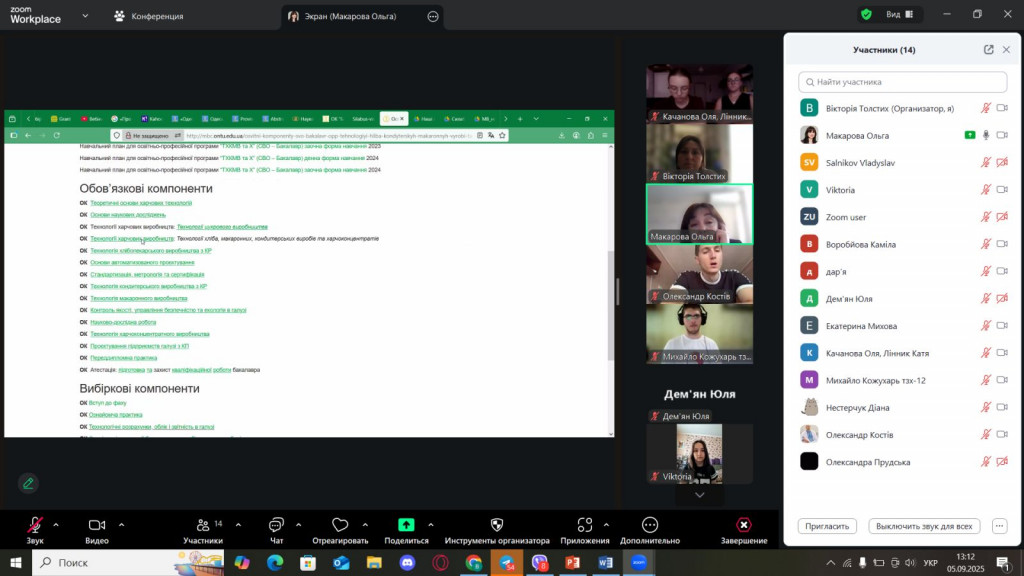Open the Приложения apps icon
Screen dimensions: 1024x576
585,525
